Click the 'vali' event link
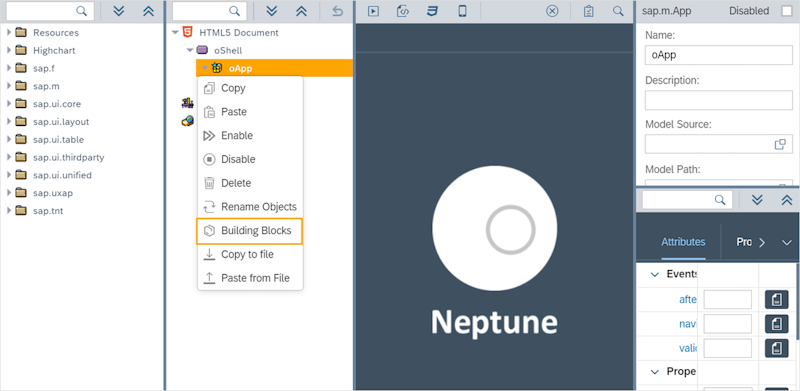Screen dimensions: 800x391 [x=688, y=348]
